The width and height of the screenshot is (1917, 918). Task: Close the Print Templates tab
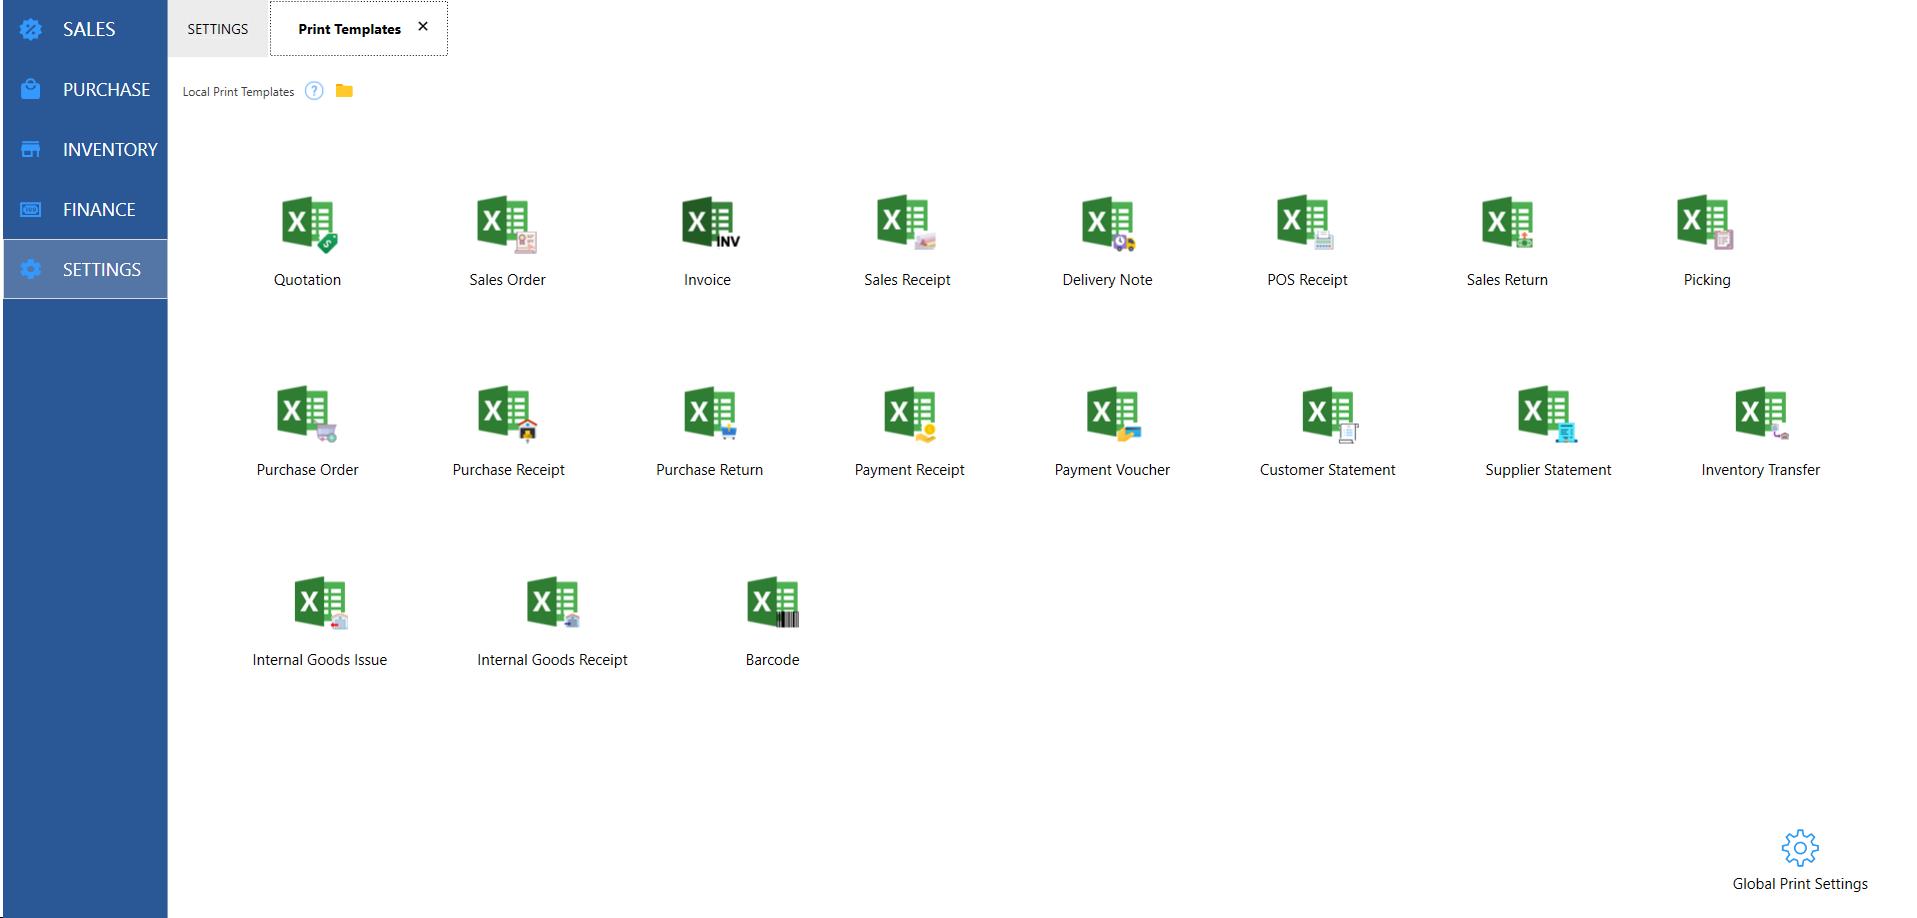(x=423, y=27)
